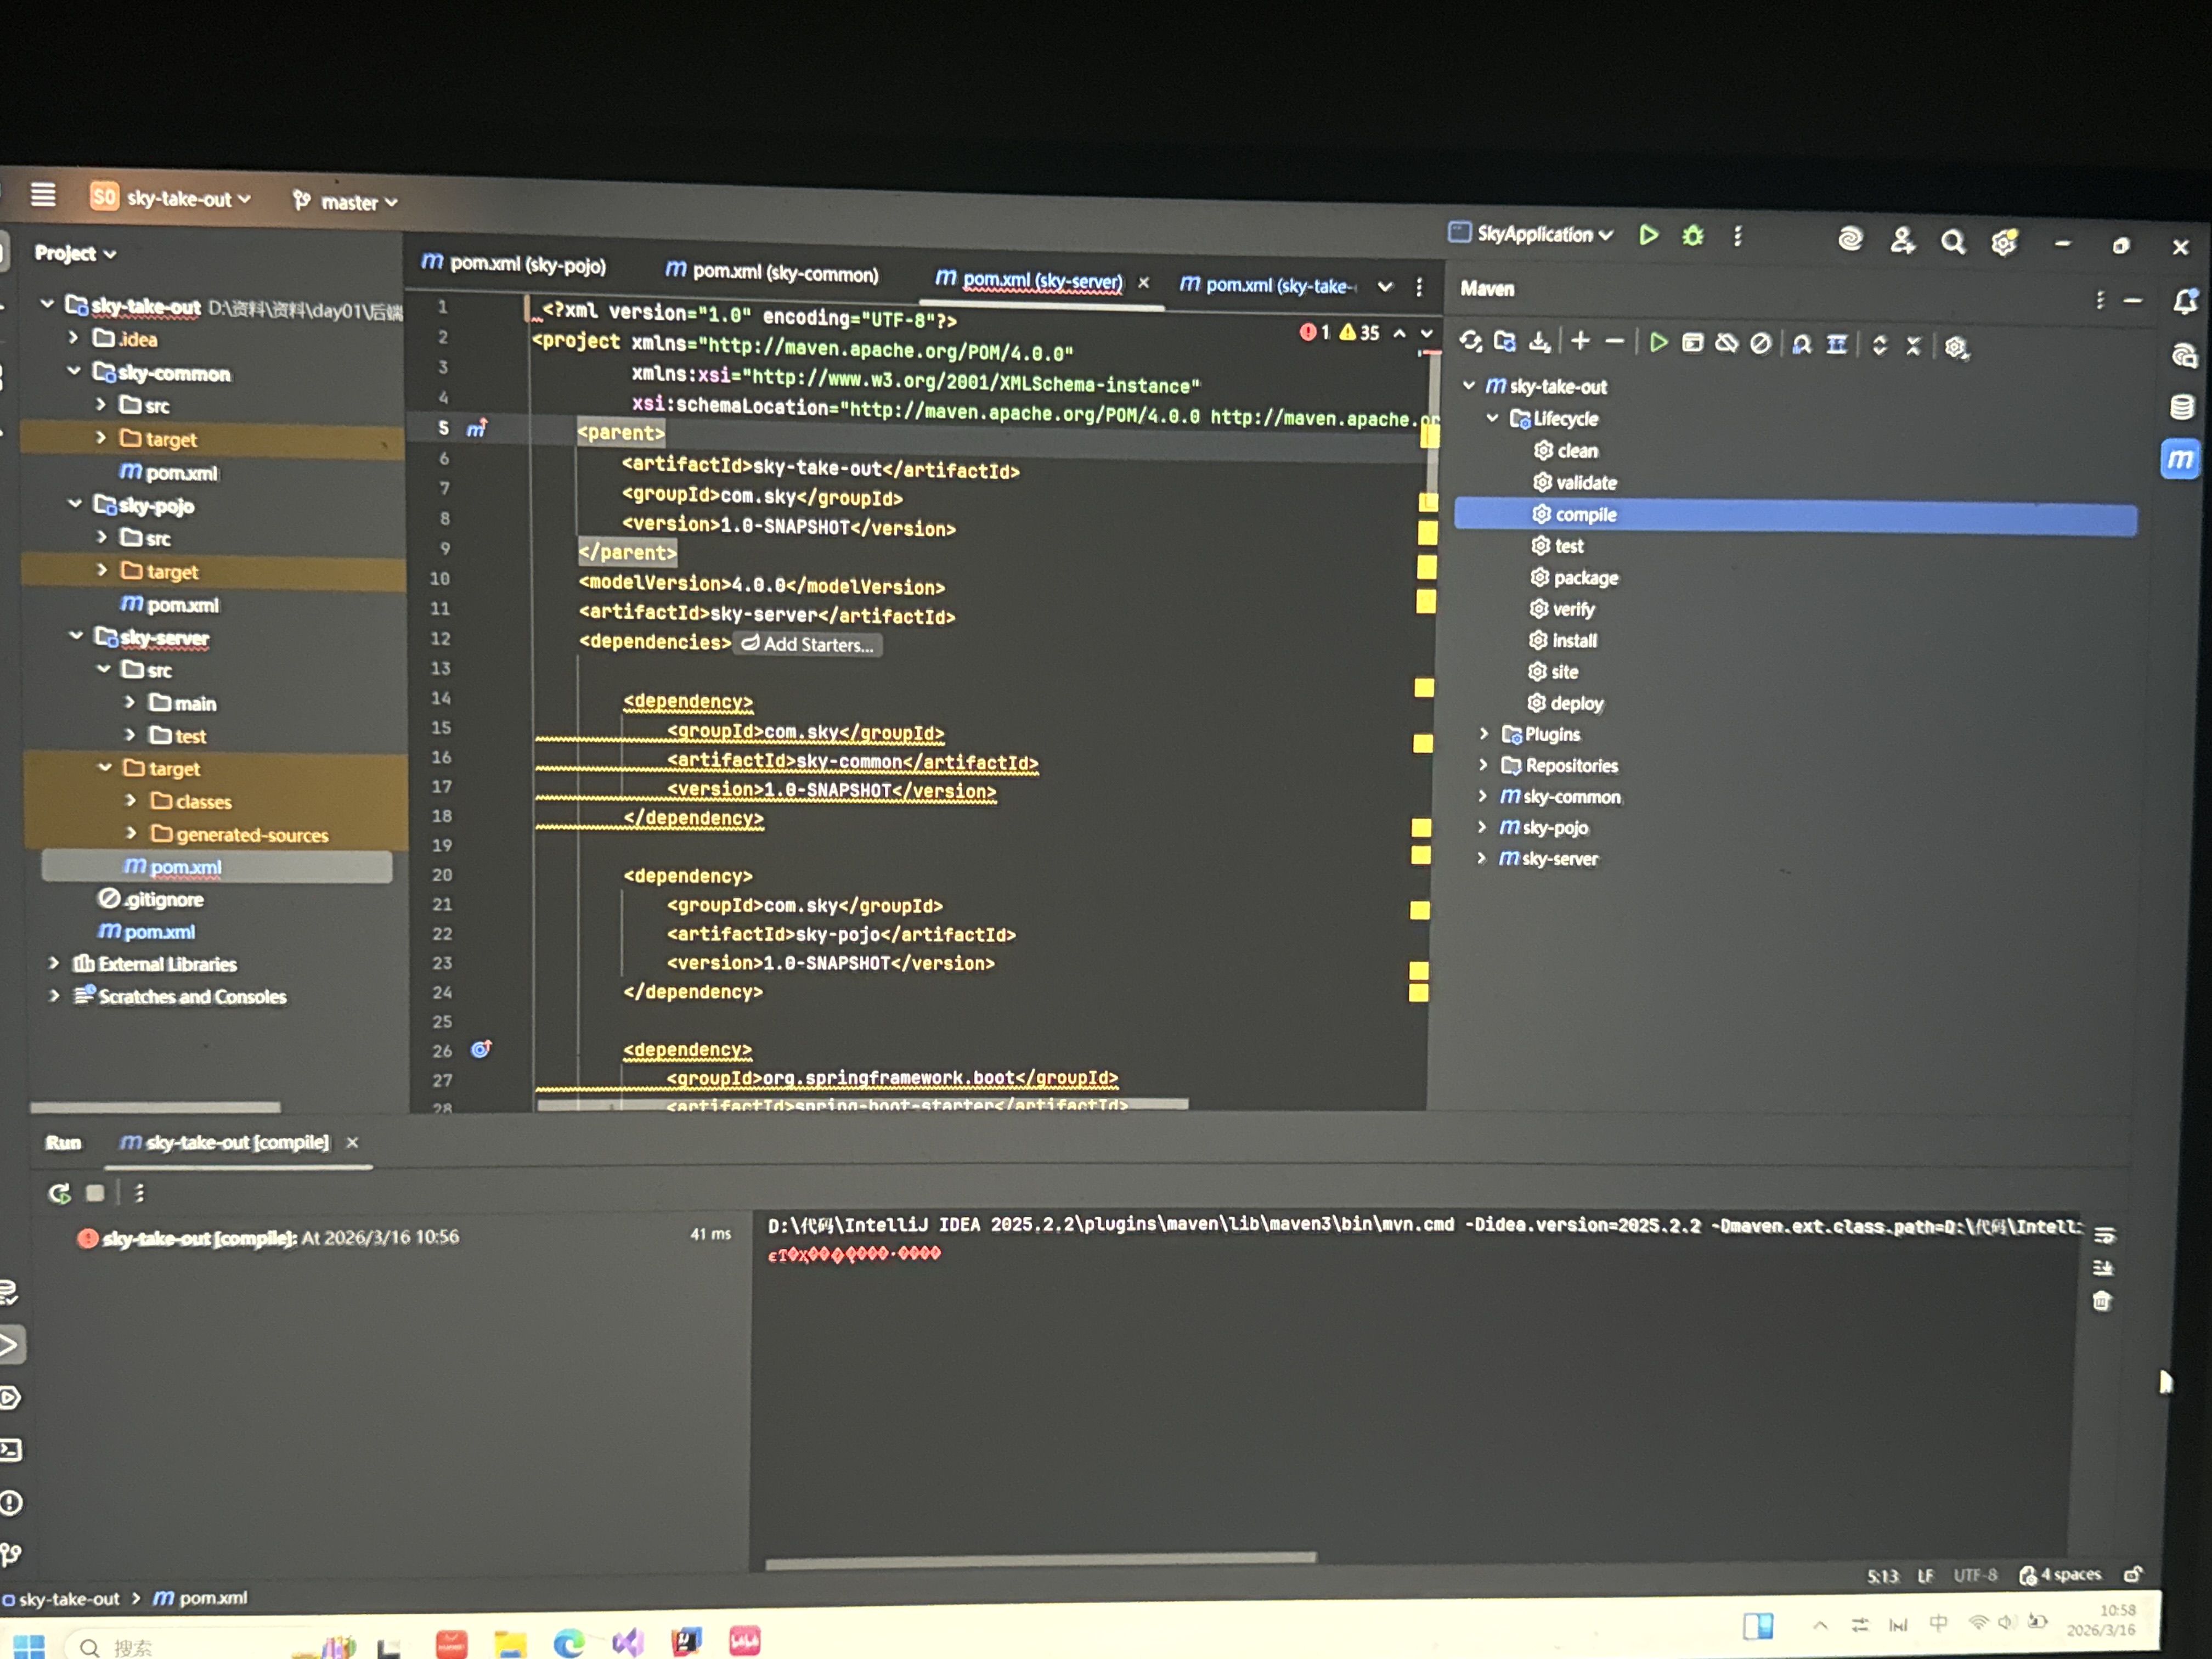Toggle Maven offline mode
The width and height of the screenshot is (2212, 1659).
pos(1727,344)
